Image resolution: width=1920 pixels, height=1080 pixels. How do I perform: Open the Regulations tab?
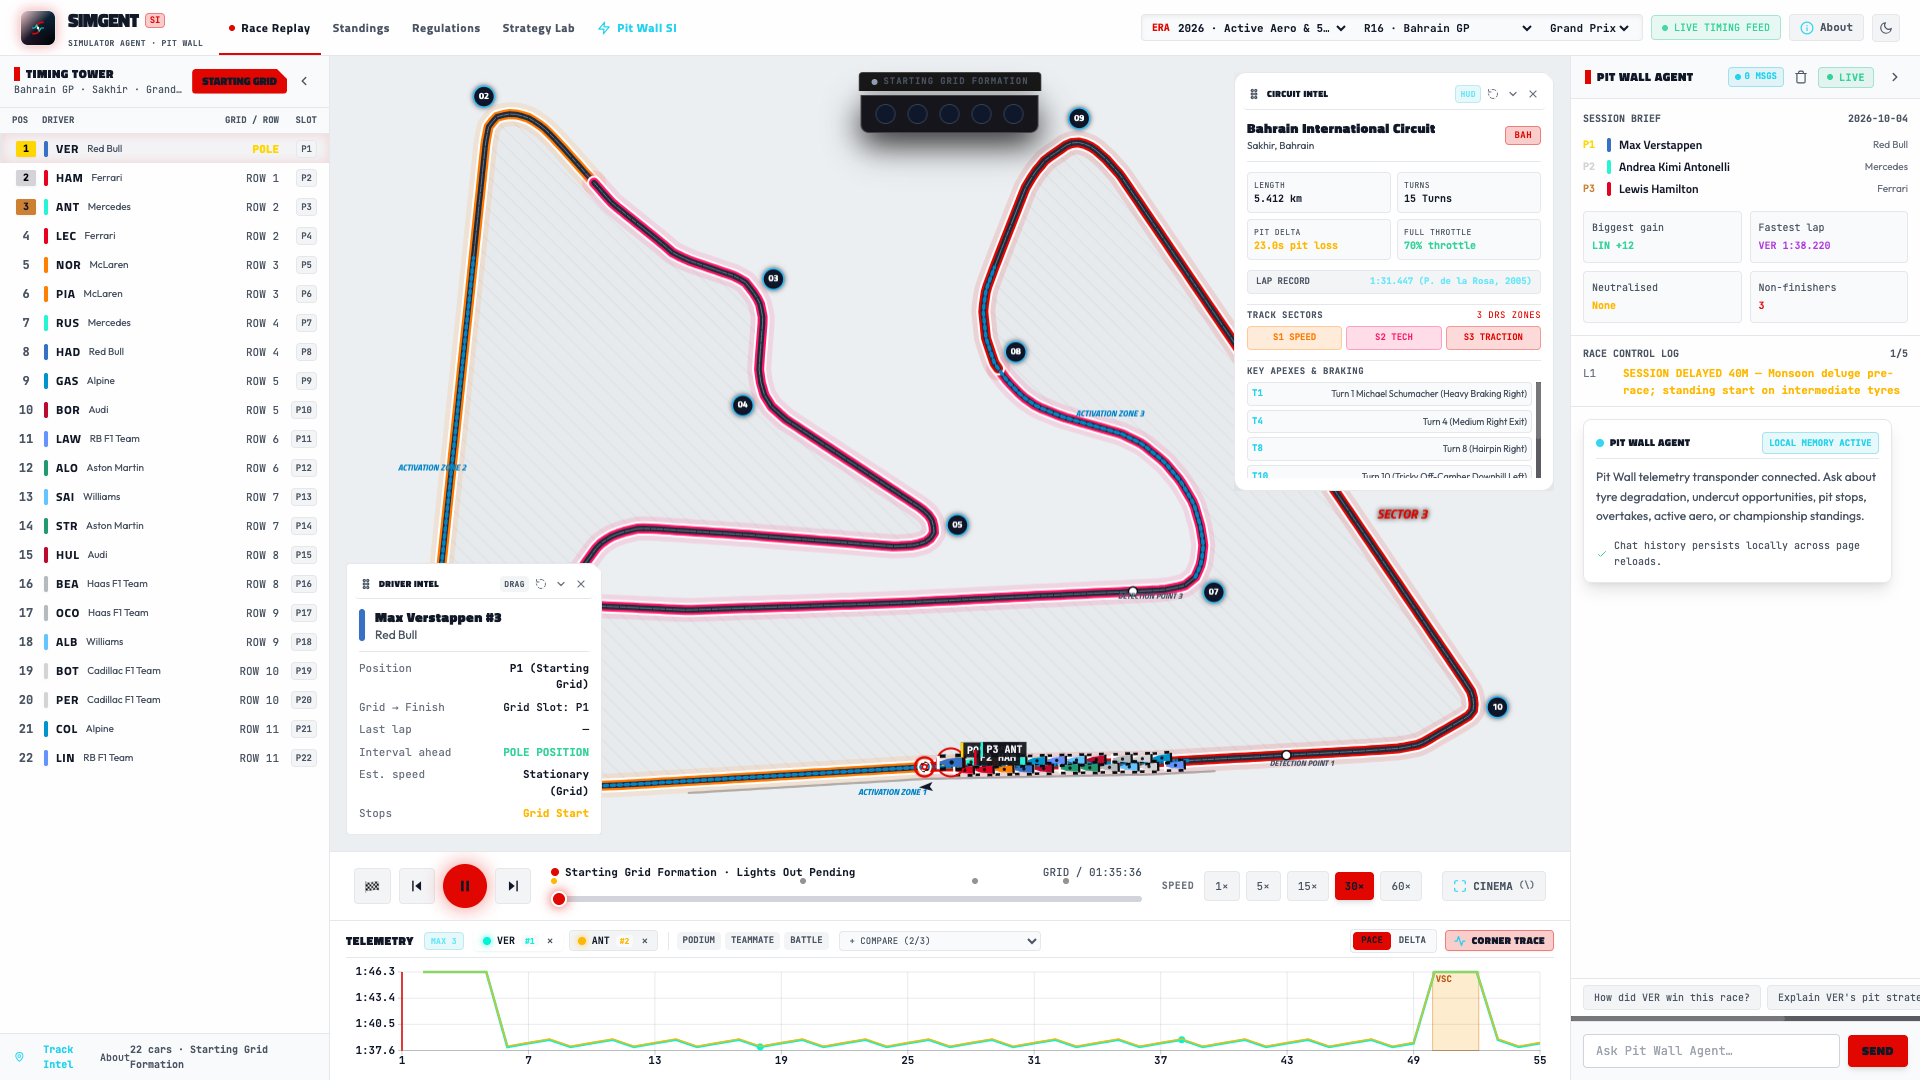(446, 28)
